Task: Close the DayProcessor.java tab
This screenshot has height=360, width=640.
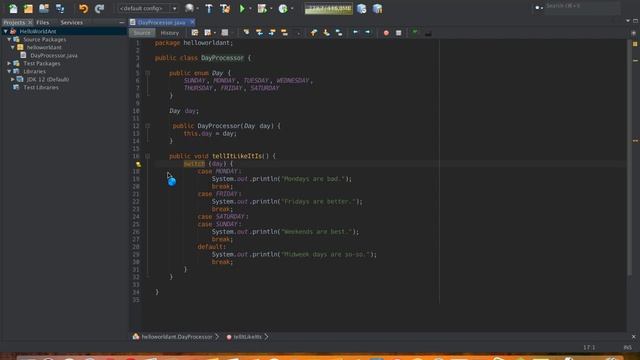Action: tap(192, 22)
